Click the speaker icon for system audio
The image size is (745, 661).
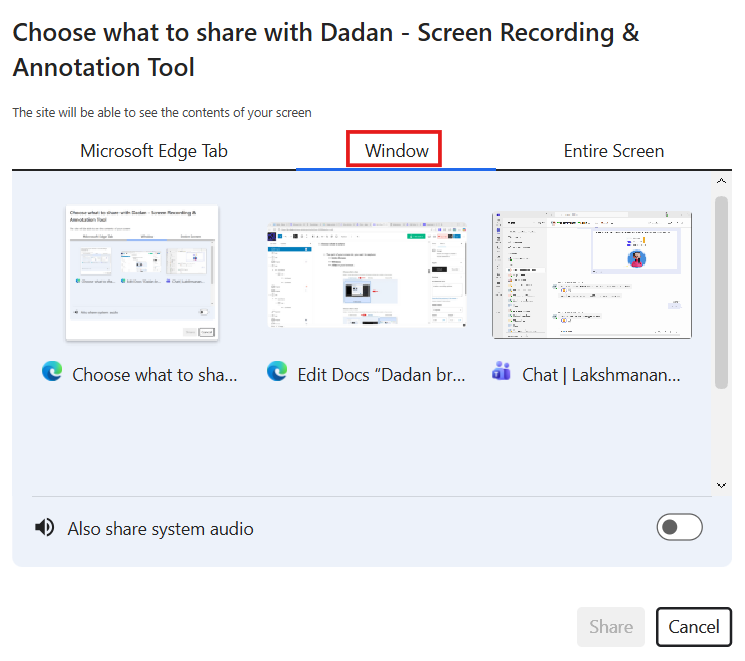44,527
